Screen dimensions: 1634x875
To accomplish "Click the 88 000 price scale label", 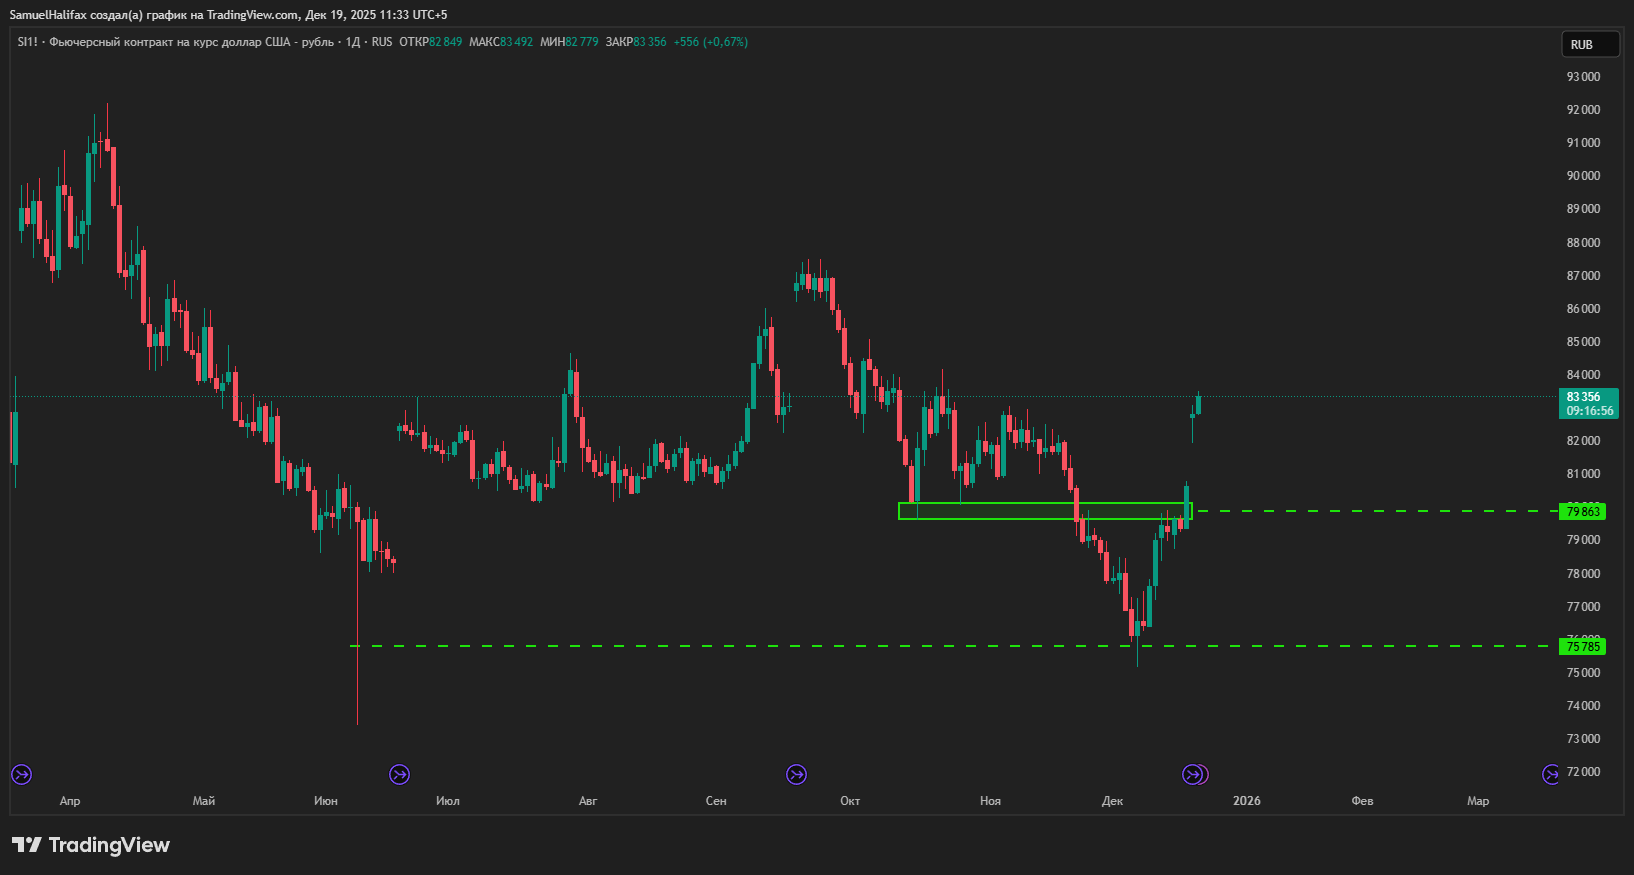I will click(x=1583, y=243).
